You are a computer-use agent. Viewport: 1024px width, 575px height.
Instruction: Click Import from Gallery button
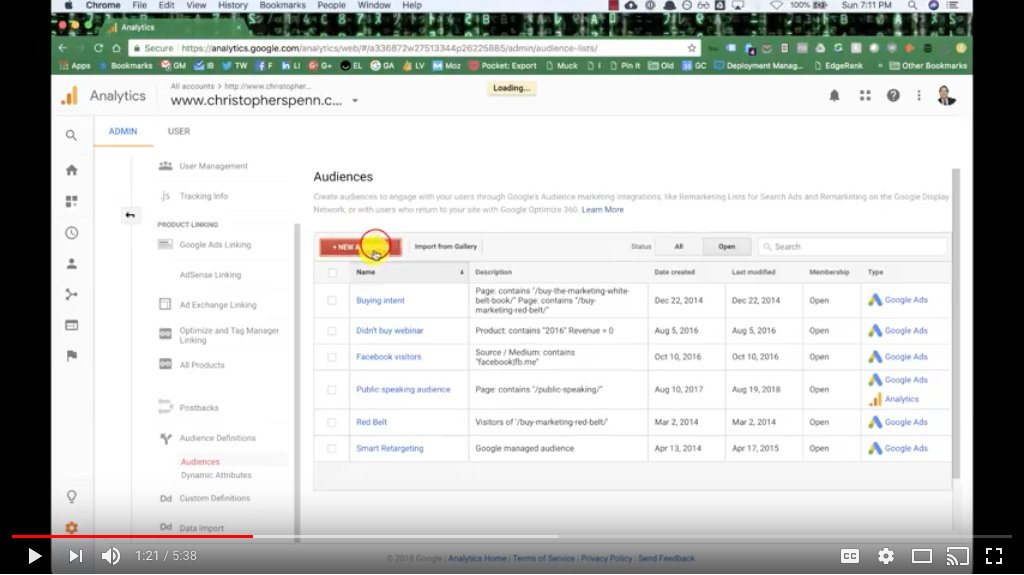(x=445, y=246)
